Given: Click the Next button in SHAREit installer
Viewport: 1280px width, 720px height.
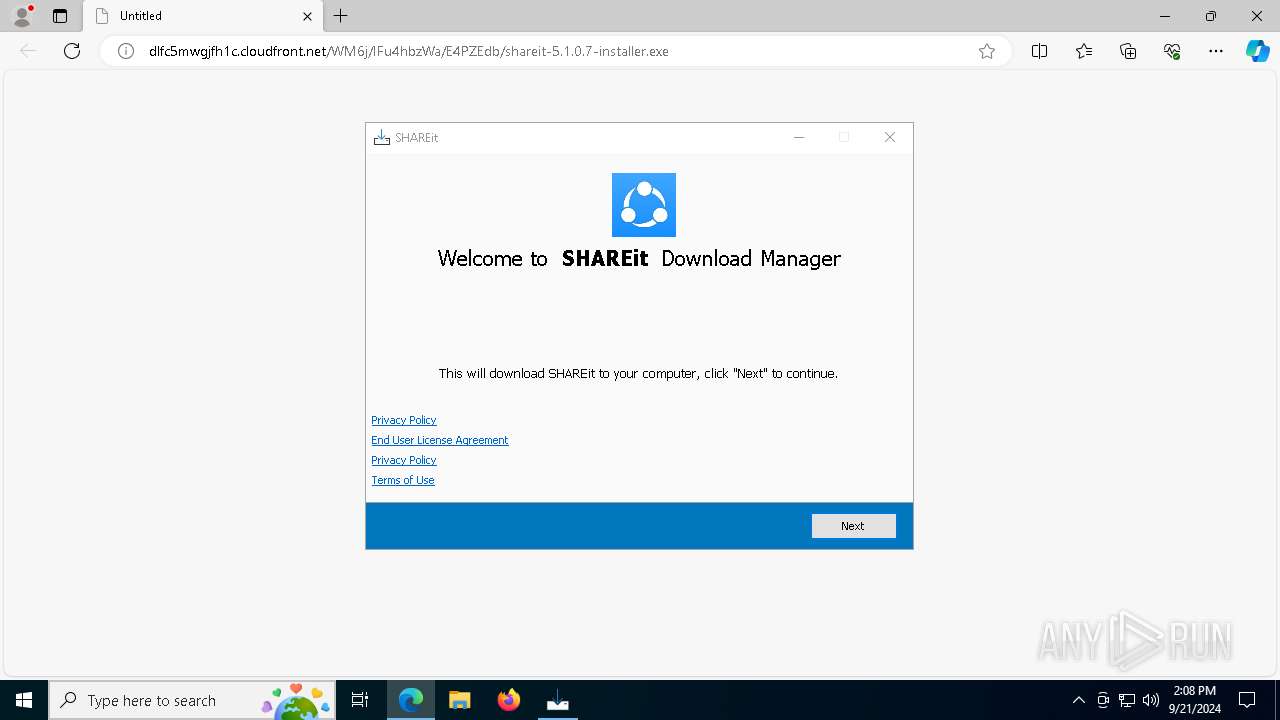Looking at the screenshot, I should click(x=853, y=526).
